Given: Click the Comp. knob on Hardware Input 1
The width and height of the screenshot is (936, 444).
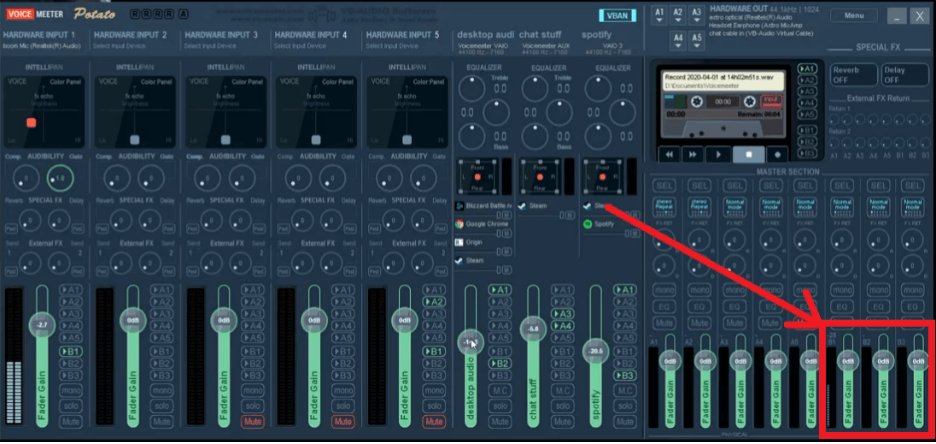Looking at the screenshot, I should click(x=27, y=177).
